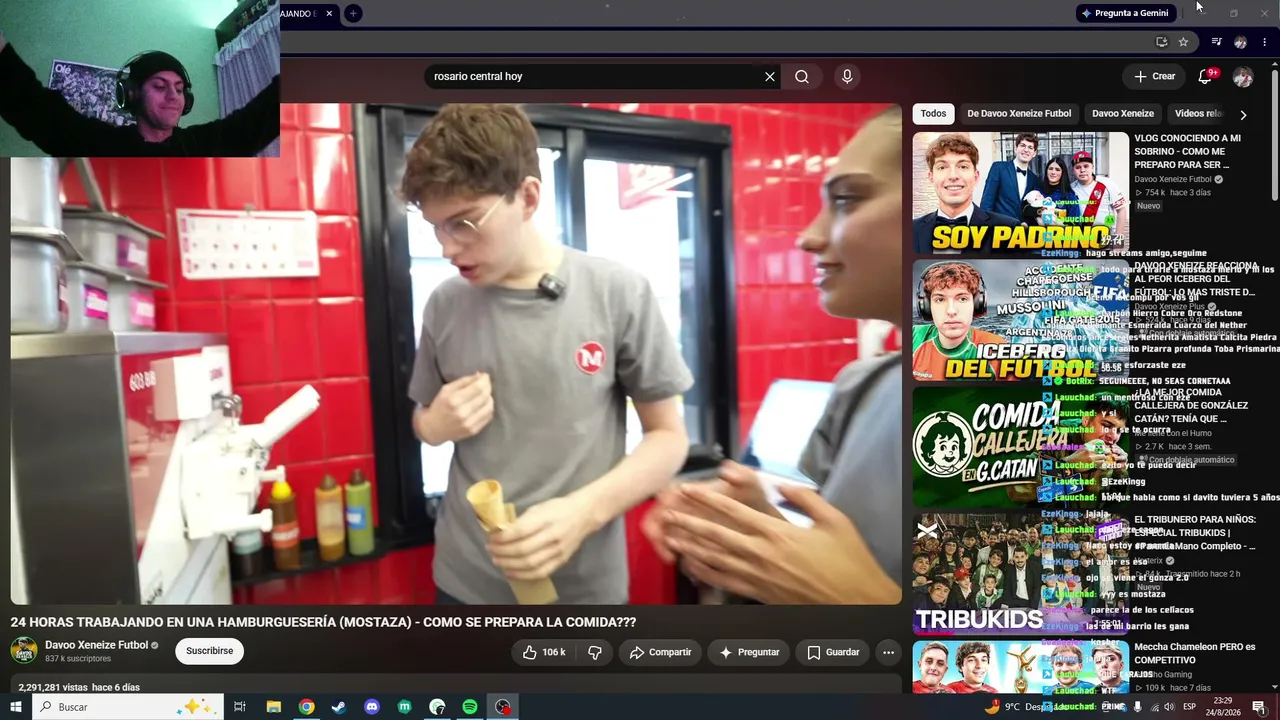Viewport: 1280px width, 720px height.
Task: Ask Gemini using Pregunta a Gemini button
Action: (1125, 13)
